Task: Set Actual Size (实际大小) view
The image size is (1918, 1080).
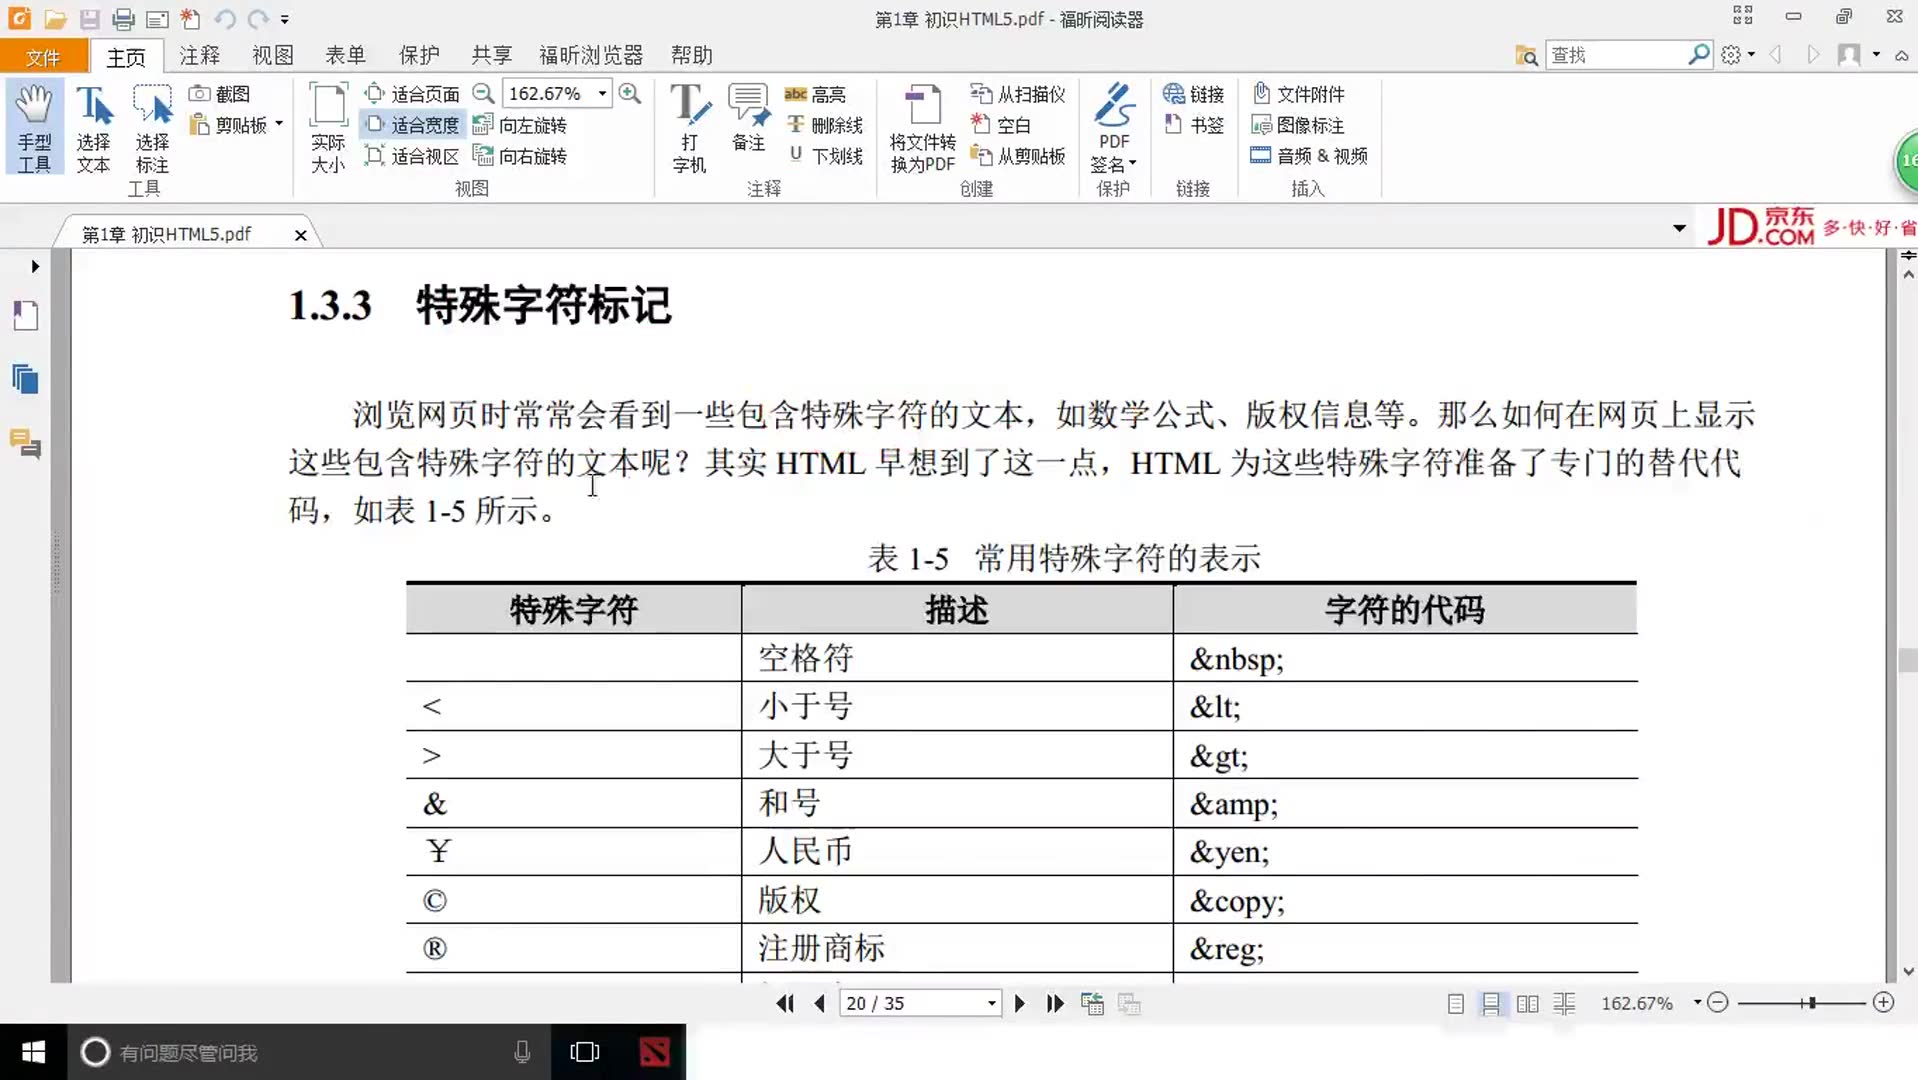Action: (x=328, y=128)
